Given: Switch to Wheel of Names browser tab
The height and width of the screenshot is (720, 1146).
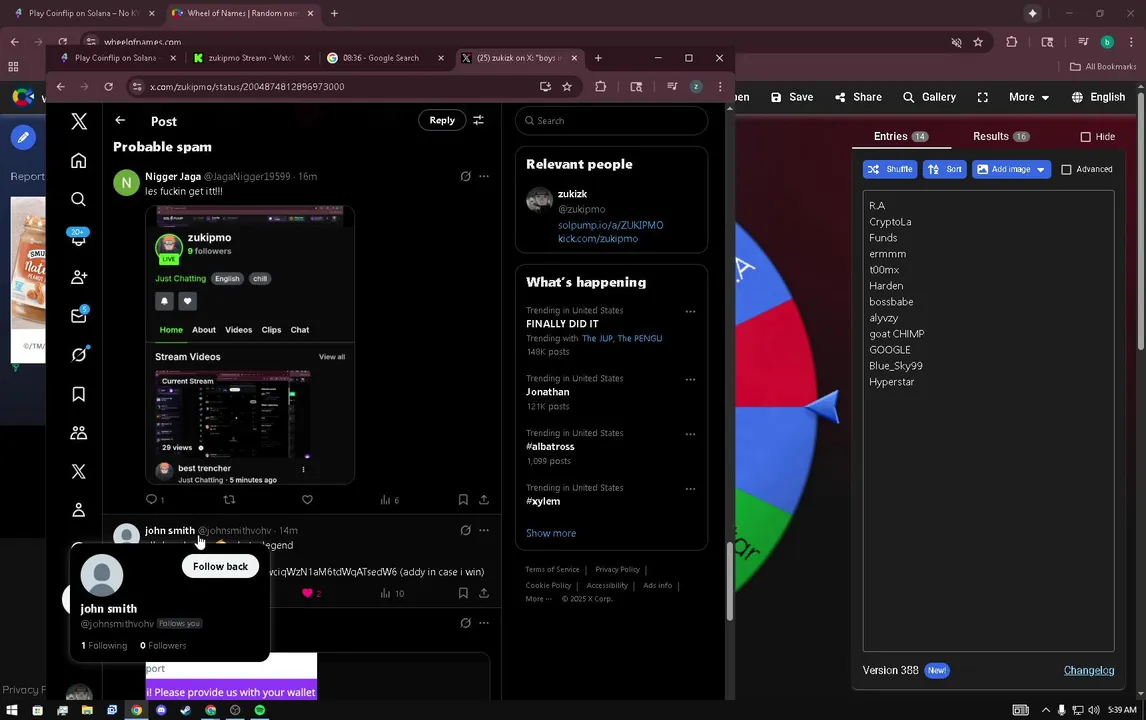Looking at the screenshot, I should click(242, 13).
